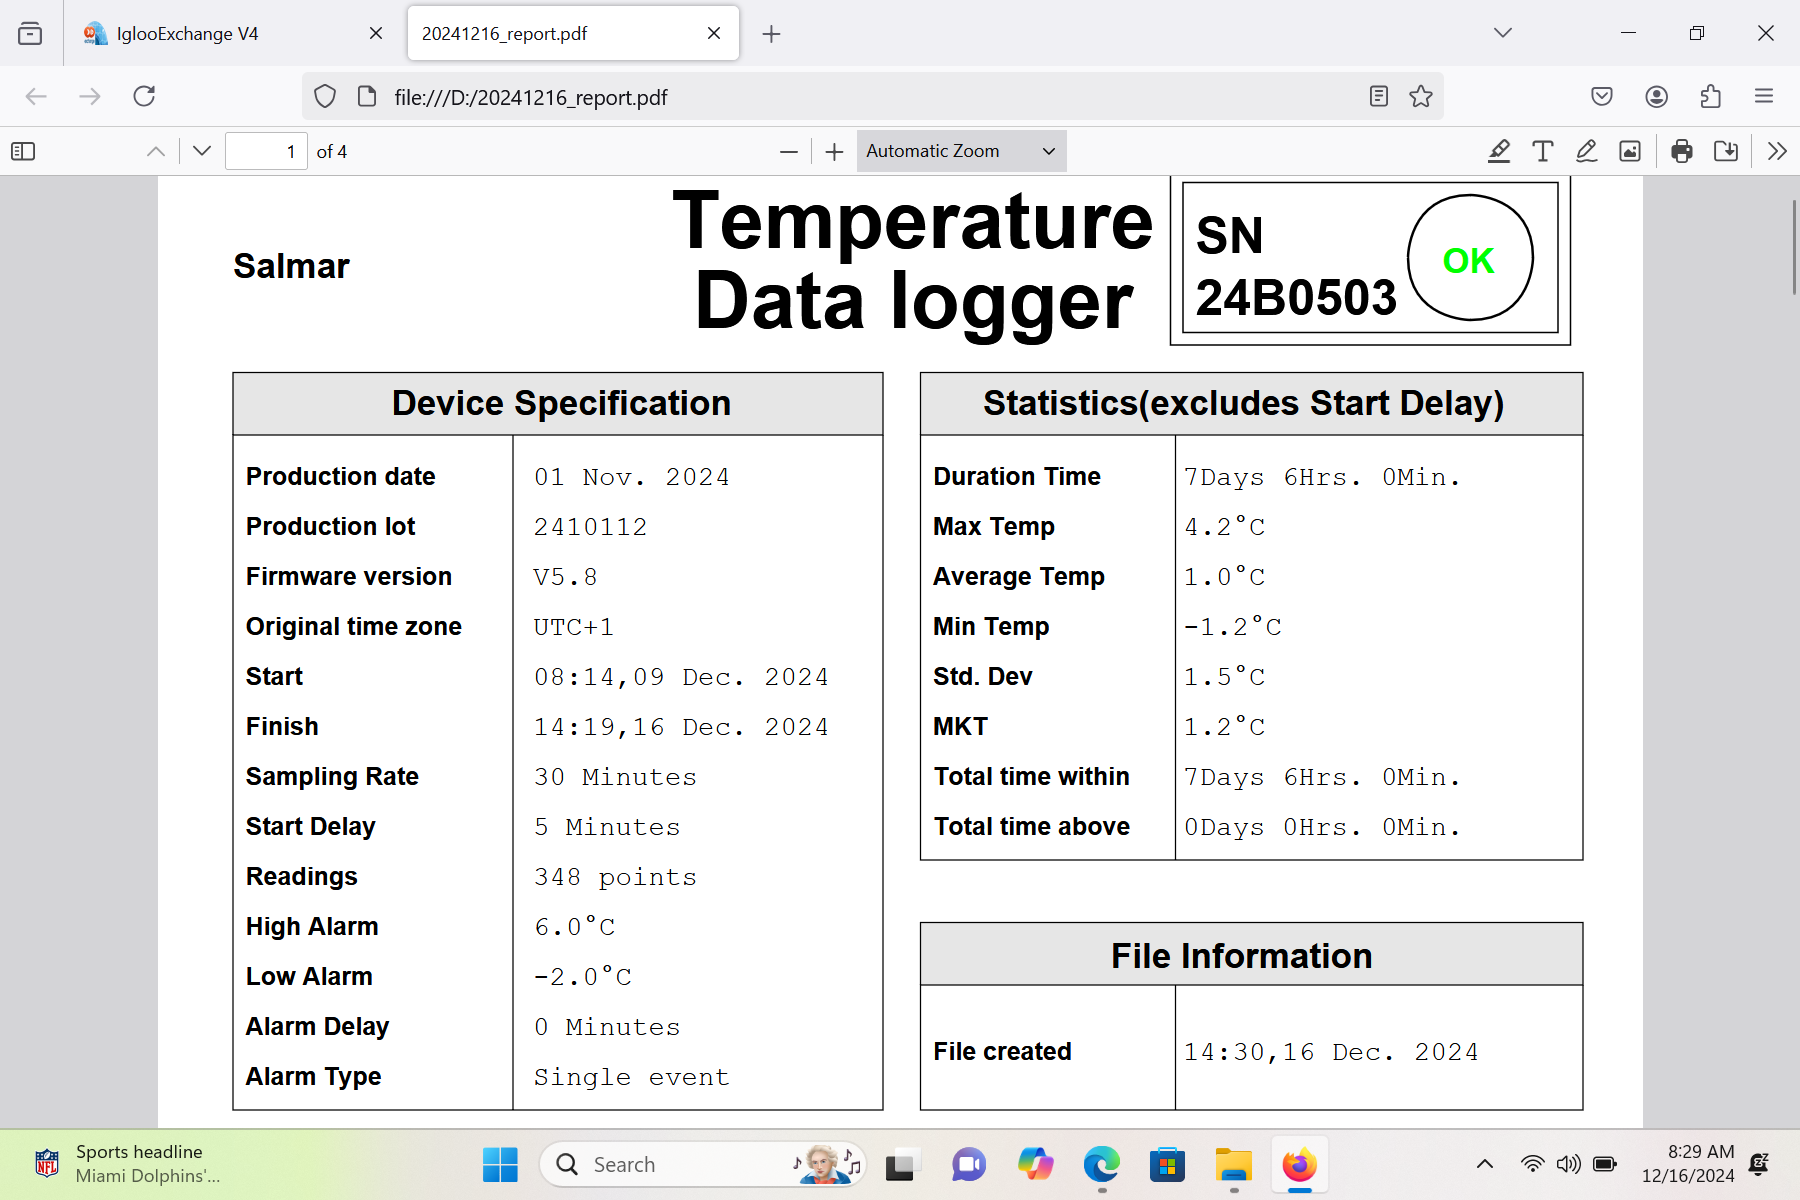The width and height of the screenshot is (1800, 1200).
Task: Open the Wi-Fi network status icon
Action: pyautogui.click(x=1532, y=1164)
